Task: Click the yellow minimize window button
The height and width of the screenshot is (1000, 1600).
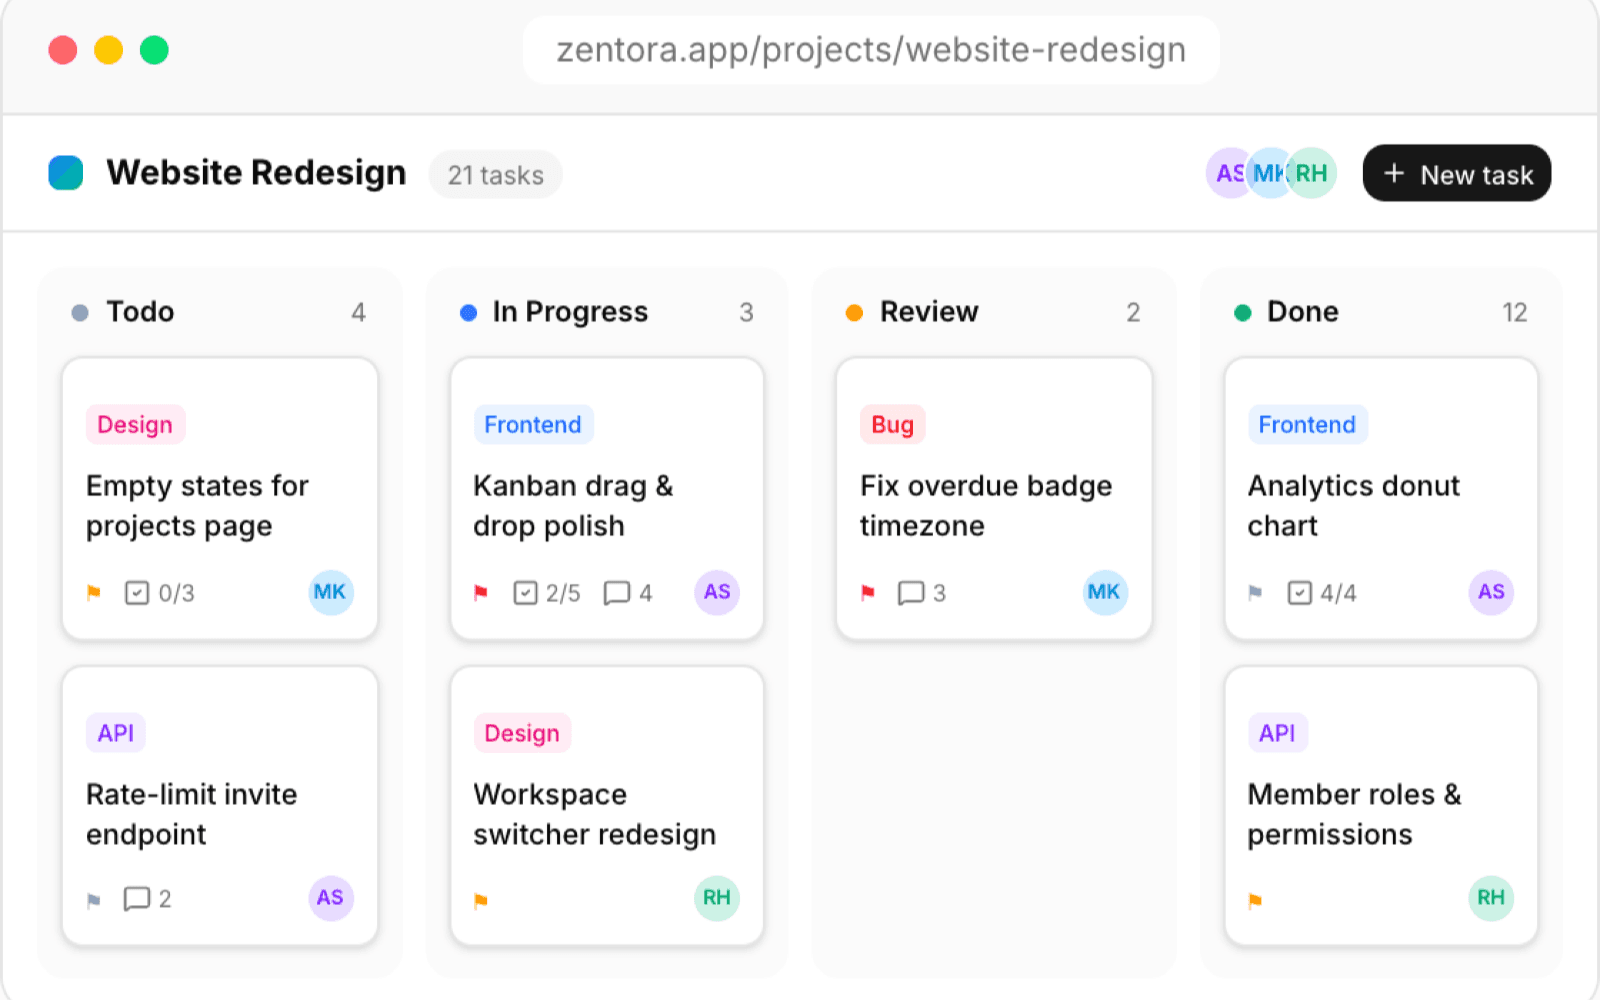Action: click(x=108, y=50)
